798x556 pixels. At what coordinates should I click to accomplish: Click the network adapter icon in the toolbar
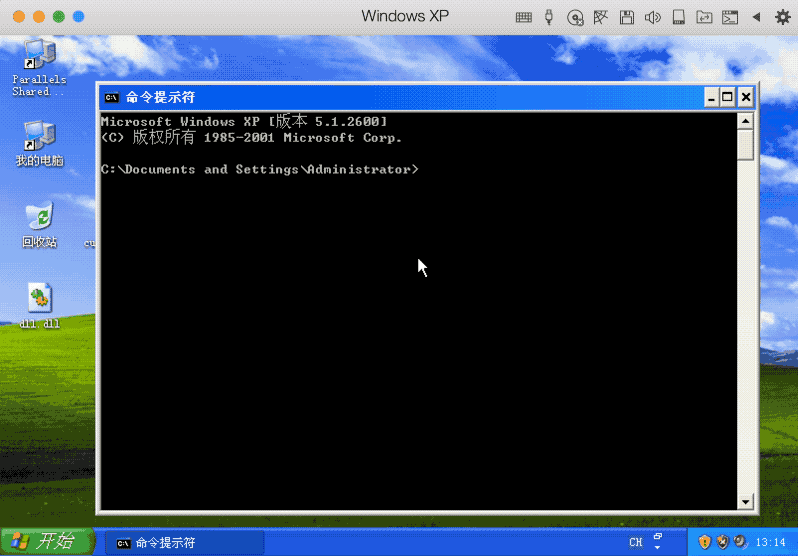click(x=601, y=17)
